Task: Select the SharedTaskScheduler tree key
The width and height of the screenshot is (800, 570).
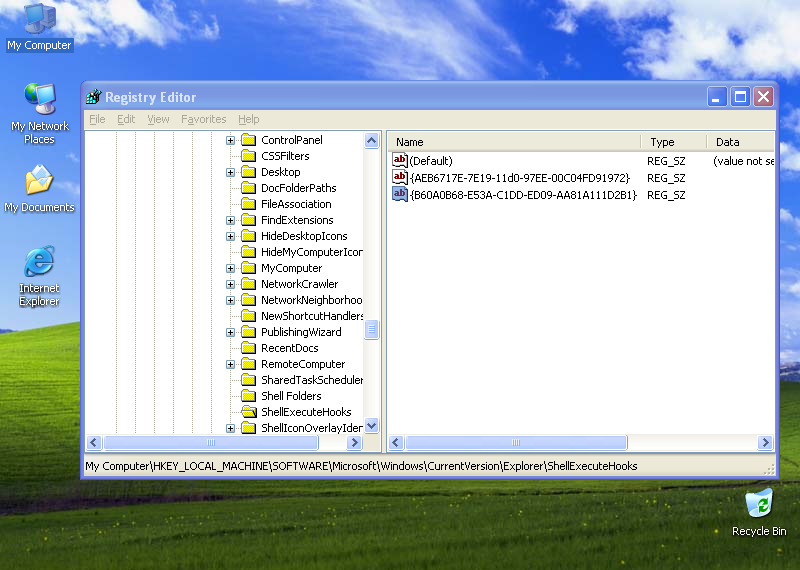Action: (x=311, y=380)
